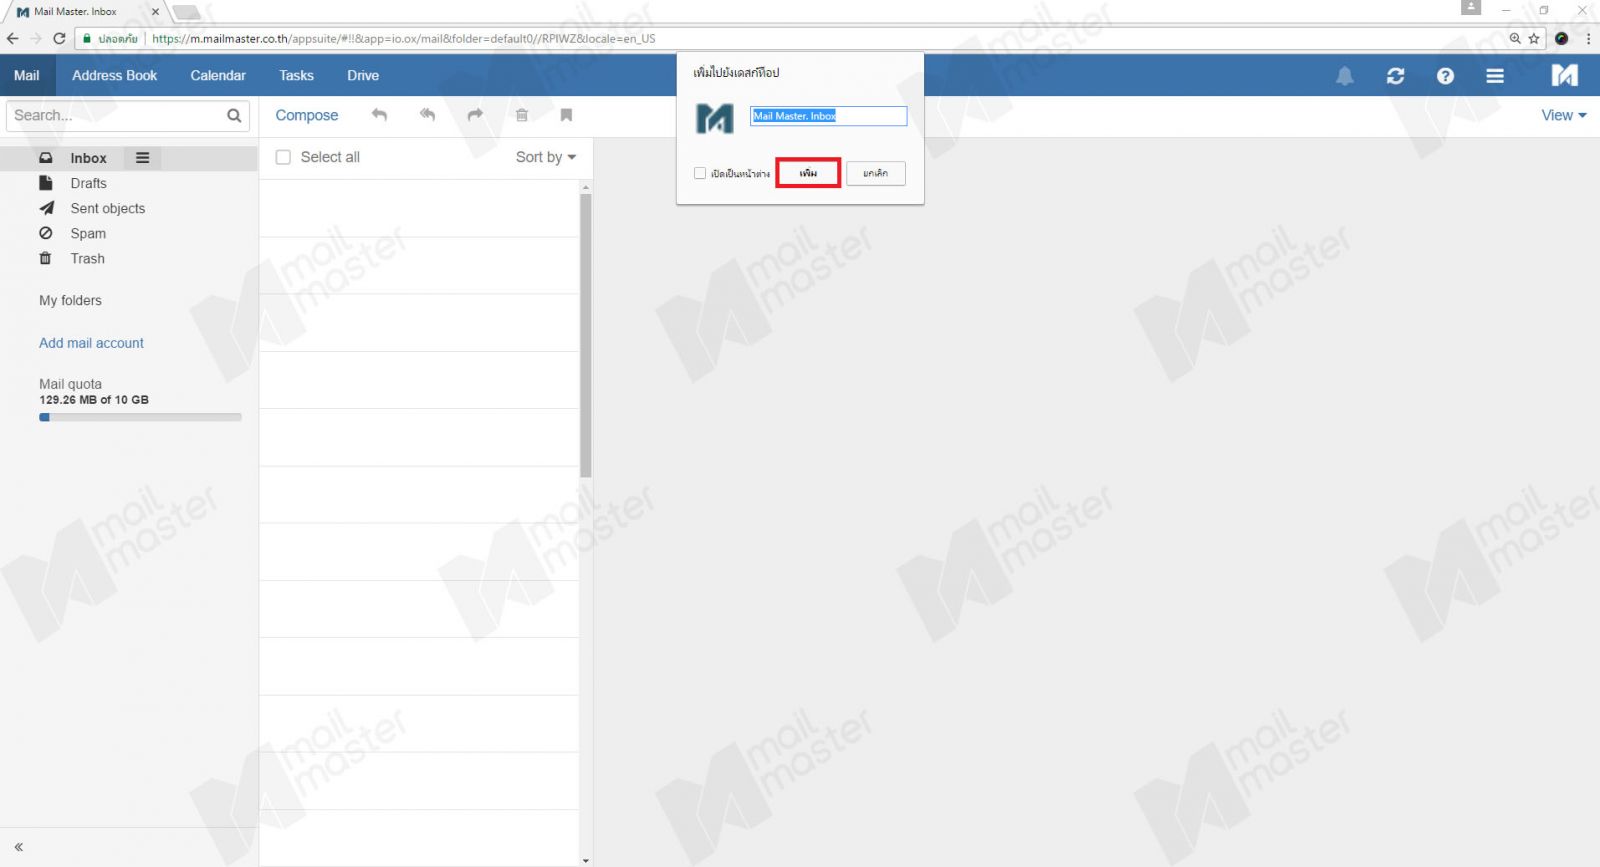
Task: Open the Address Book tab
Action: point(114,75)
